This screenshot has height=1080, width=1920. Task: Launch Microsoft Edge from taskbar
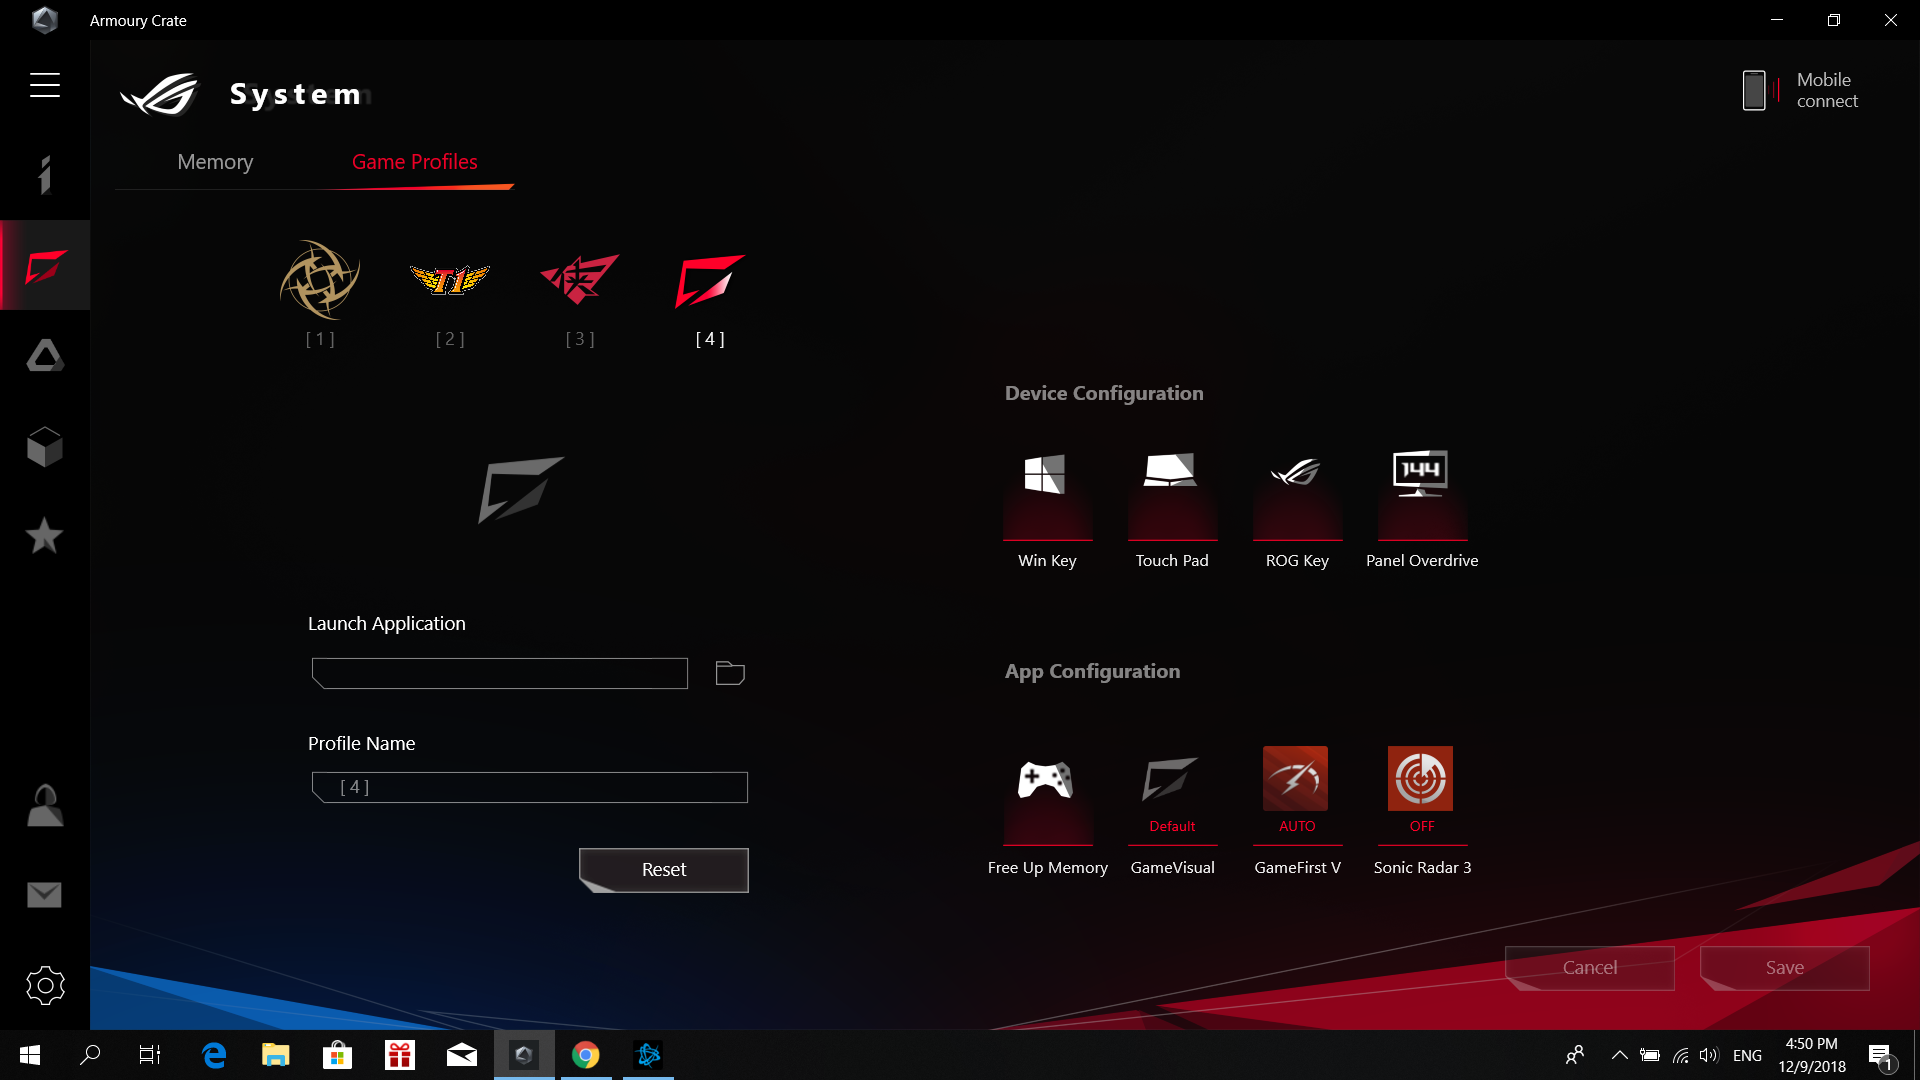214,1055
